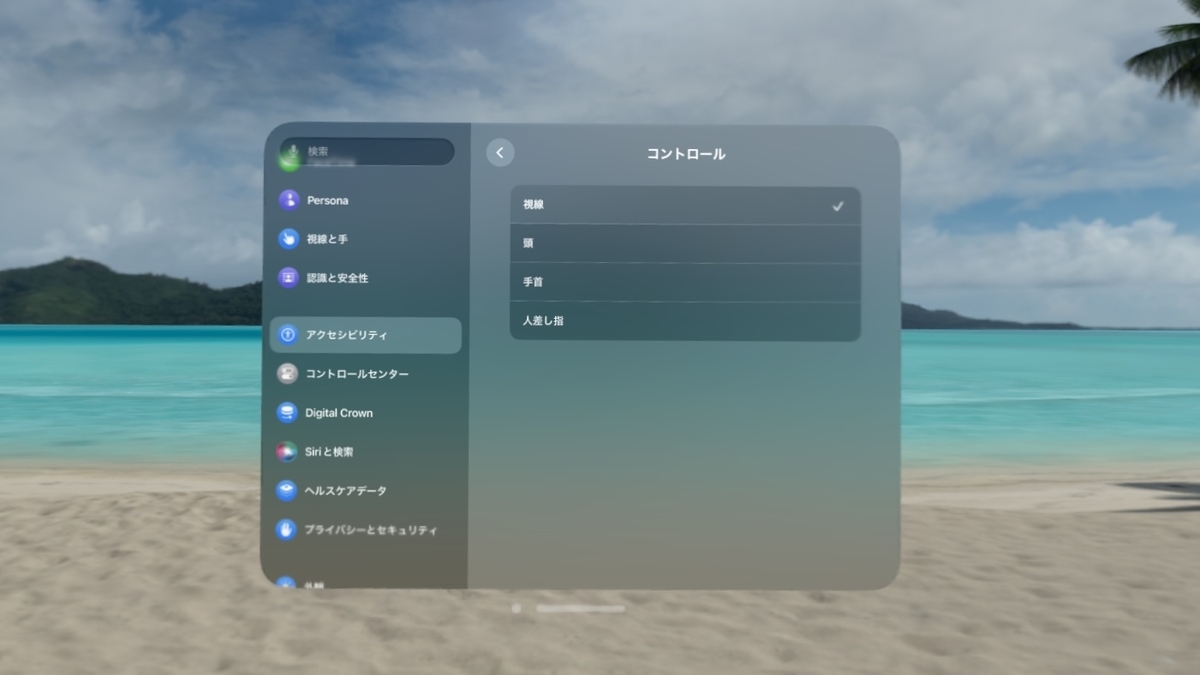Open 視線と手 settings label
This screenshot has width=1200, height=675.
pos(327,240)
